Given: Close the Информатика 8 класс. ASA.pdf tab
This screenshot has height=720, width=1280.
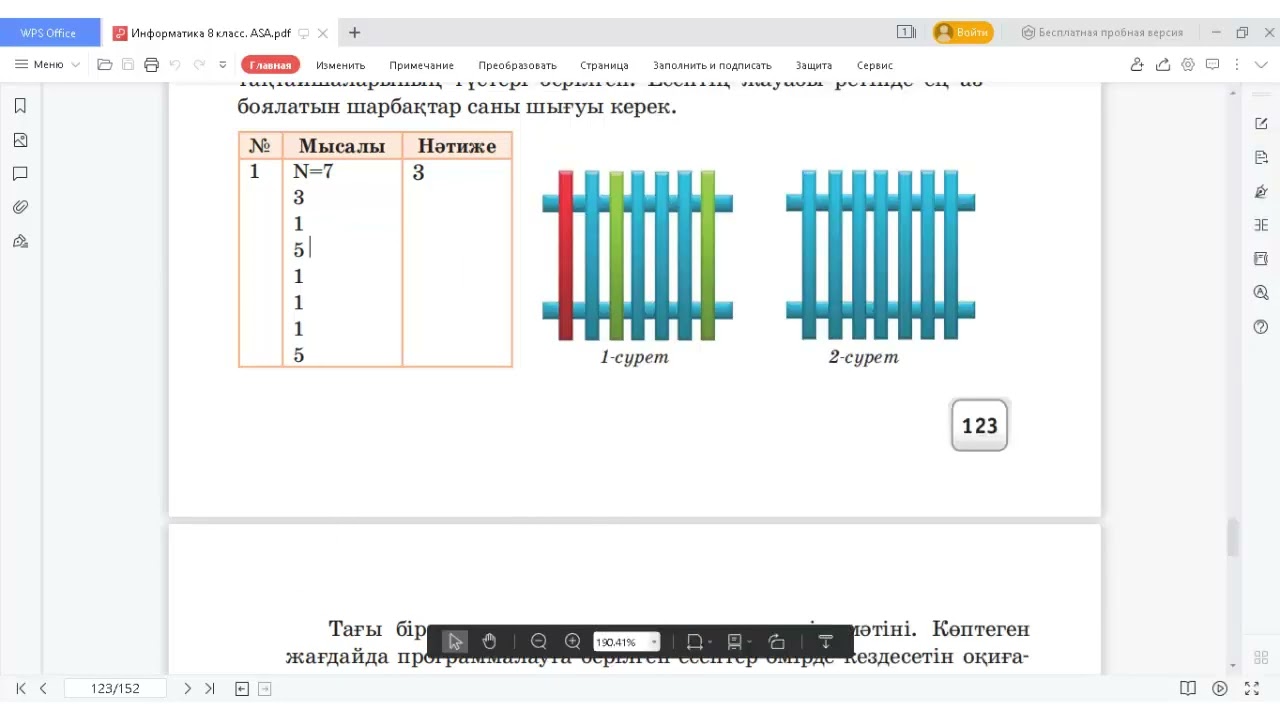Looking at the screenshot, I should tap(323, 33).
